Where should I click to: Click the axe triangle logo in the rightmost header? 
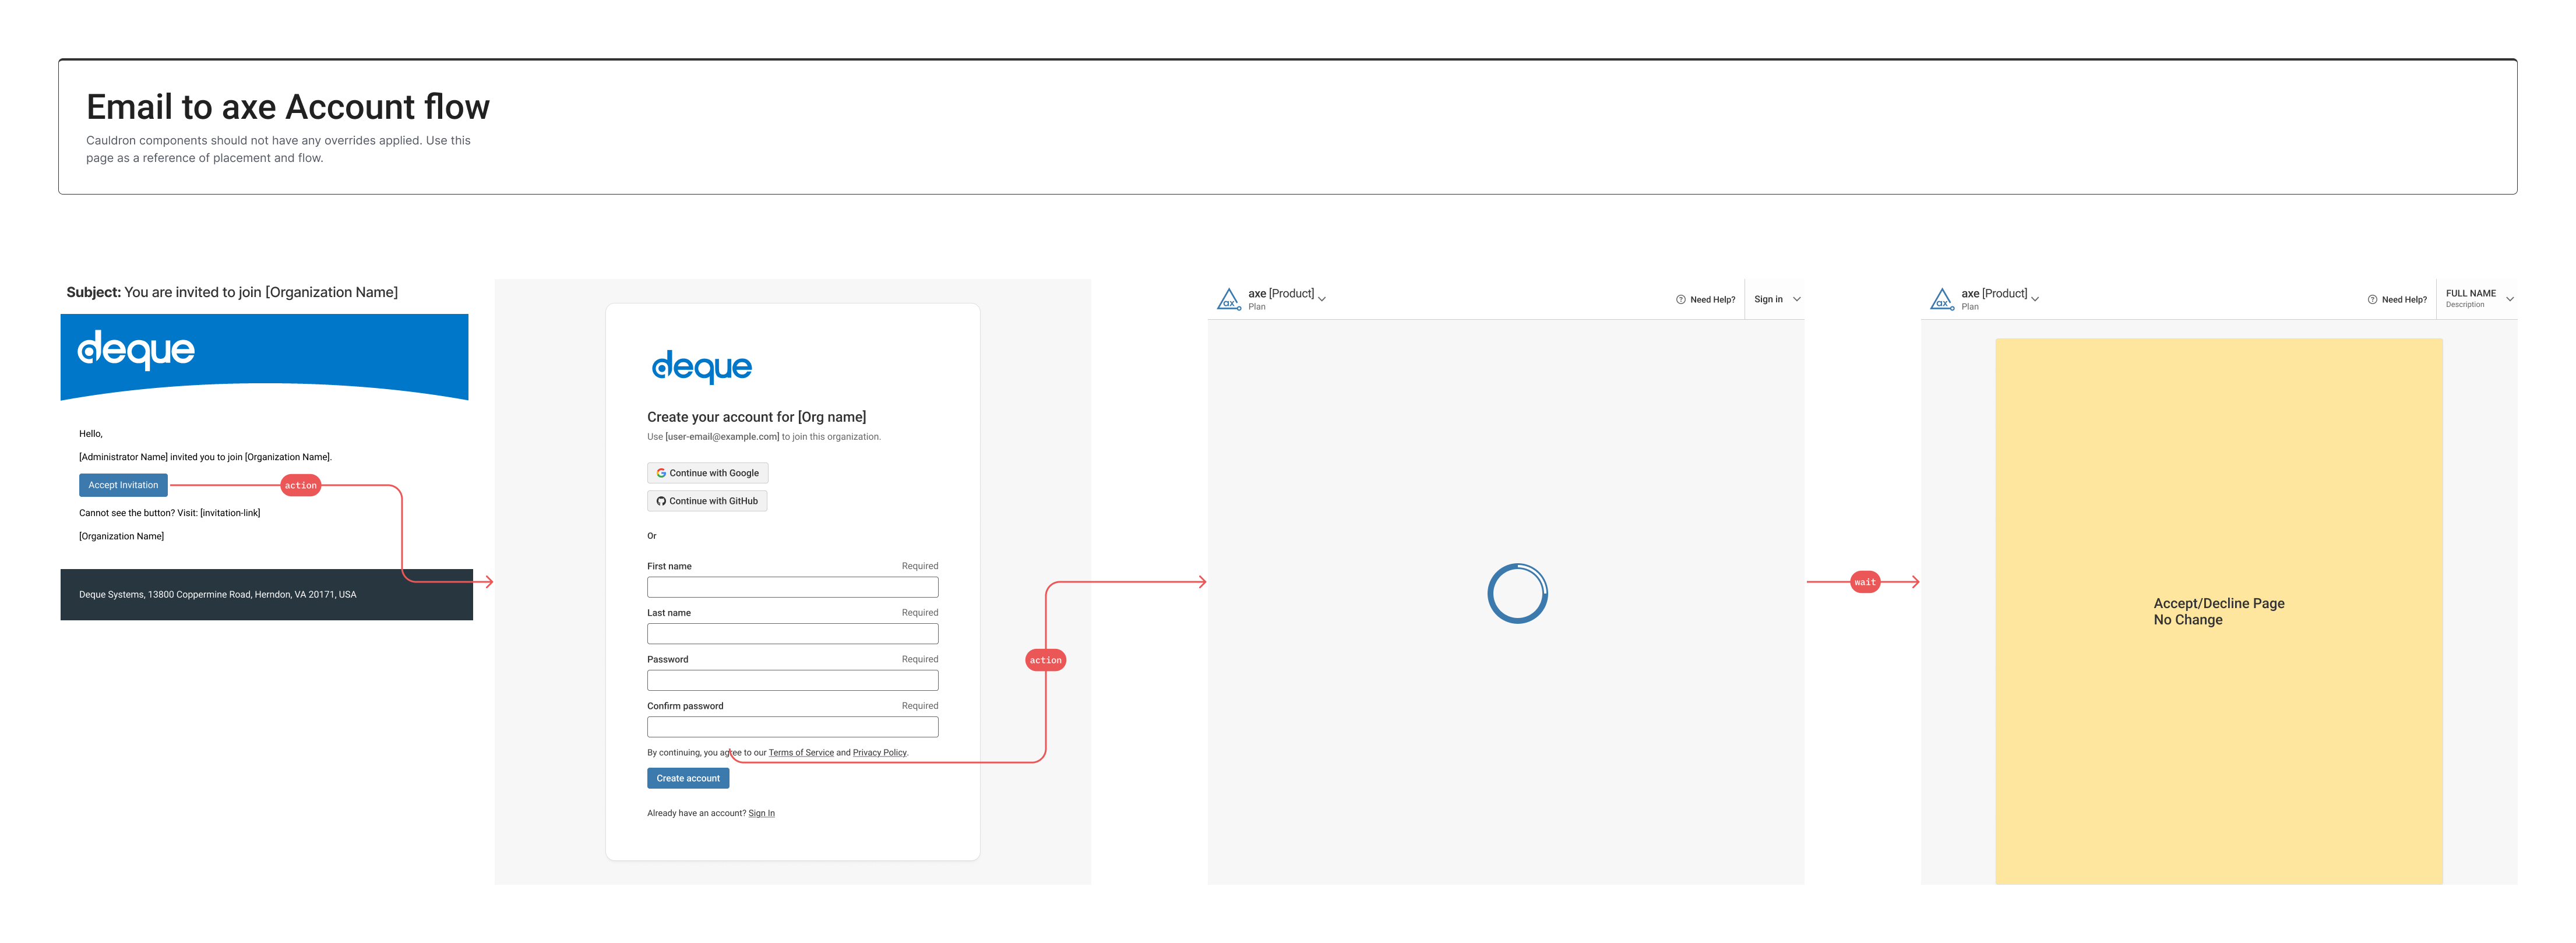click(x=1942, y=298)
